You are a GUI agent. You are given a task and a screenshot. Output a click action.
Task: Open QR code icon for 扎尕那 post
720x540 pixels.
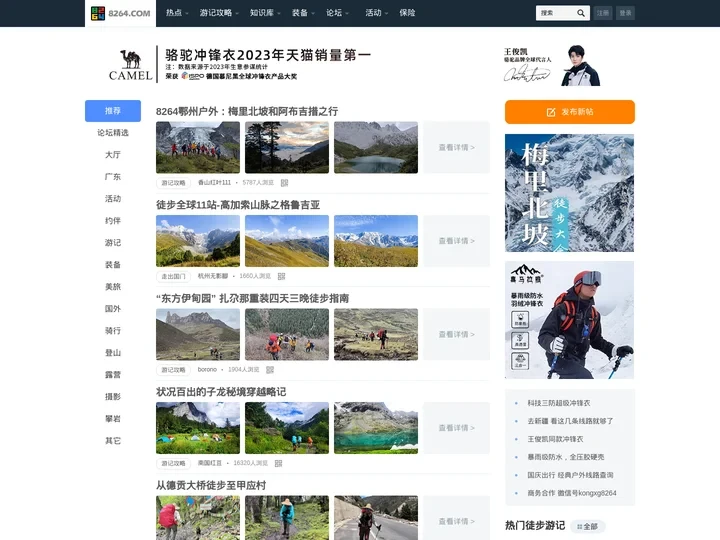coord(270,370)
